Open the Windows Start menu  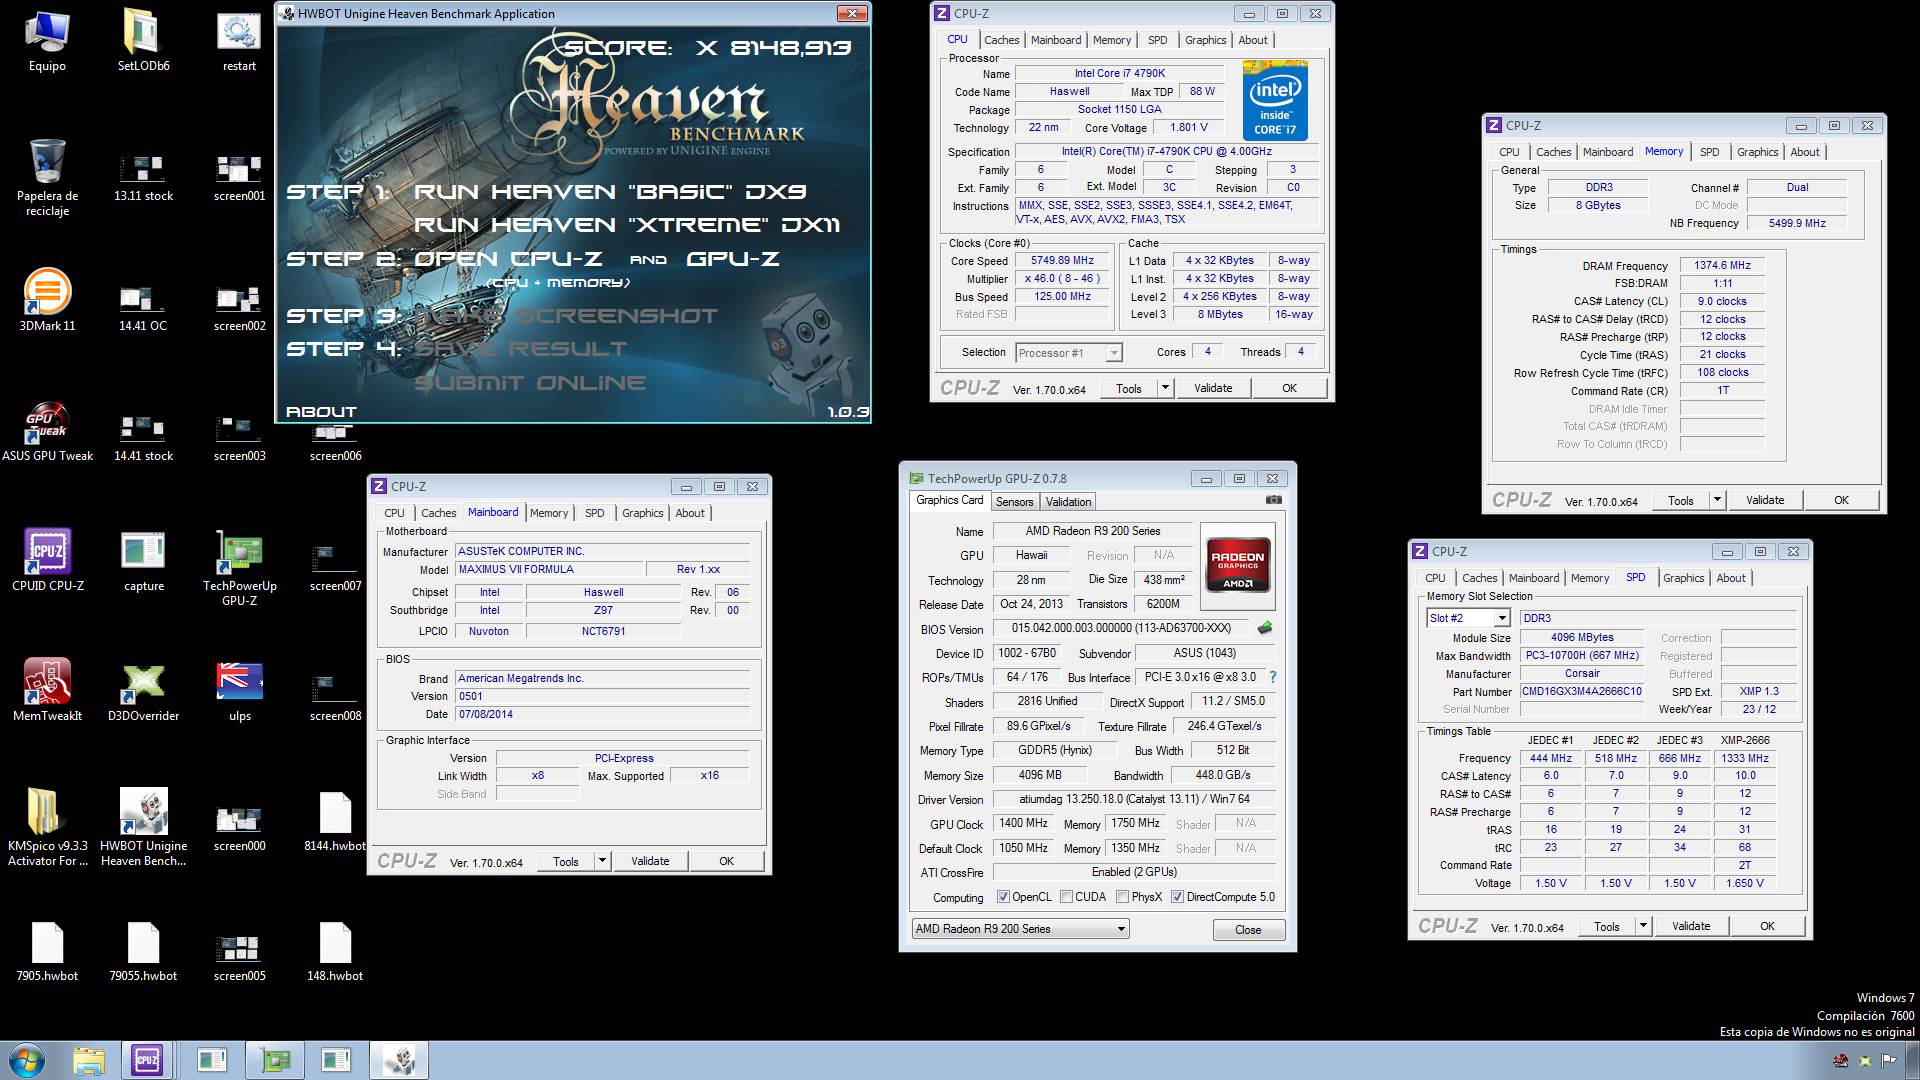(x=26, y=1060)
